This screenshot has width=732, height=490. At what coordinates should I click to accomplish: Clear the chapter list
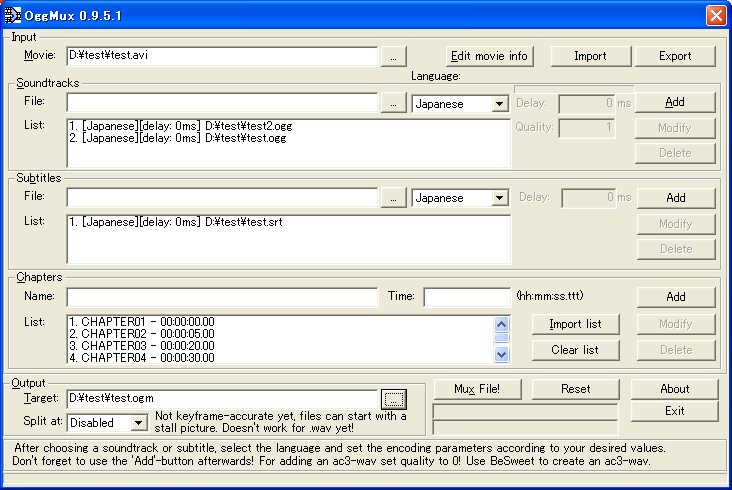(x=575, y=350)
